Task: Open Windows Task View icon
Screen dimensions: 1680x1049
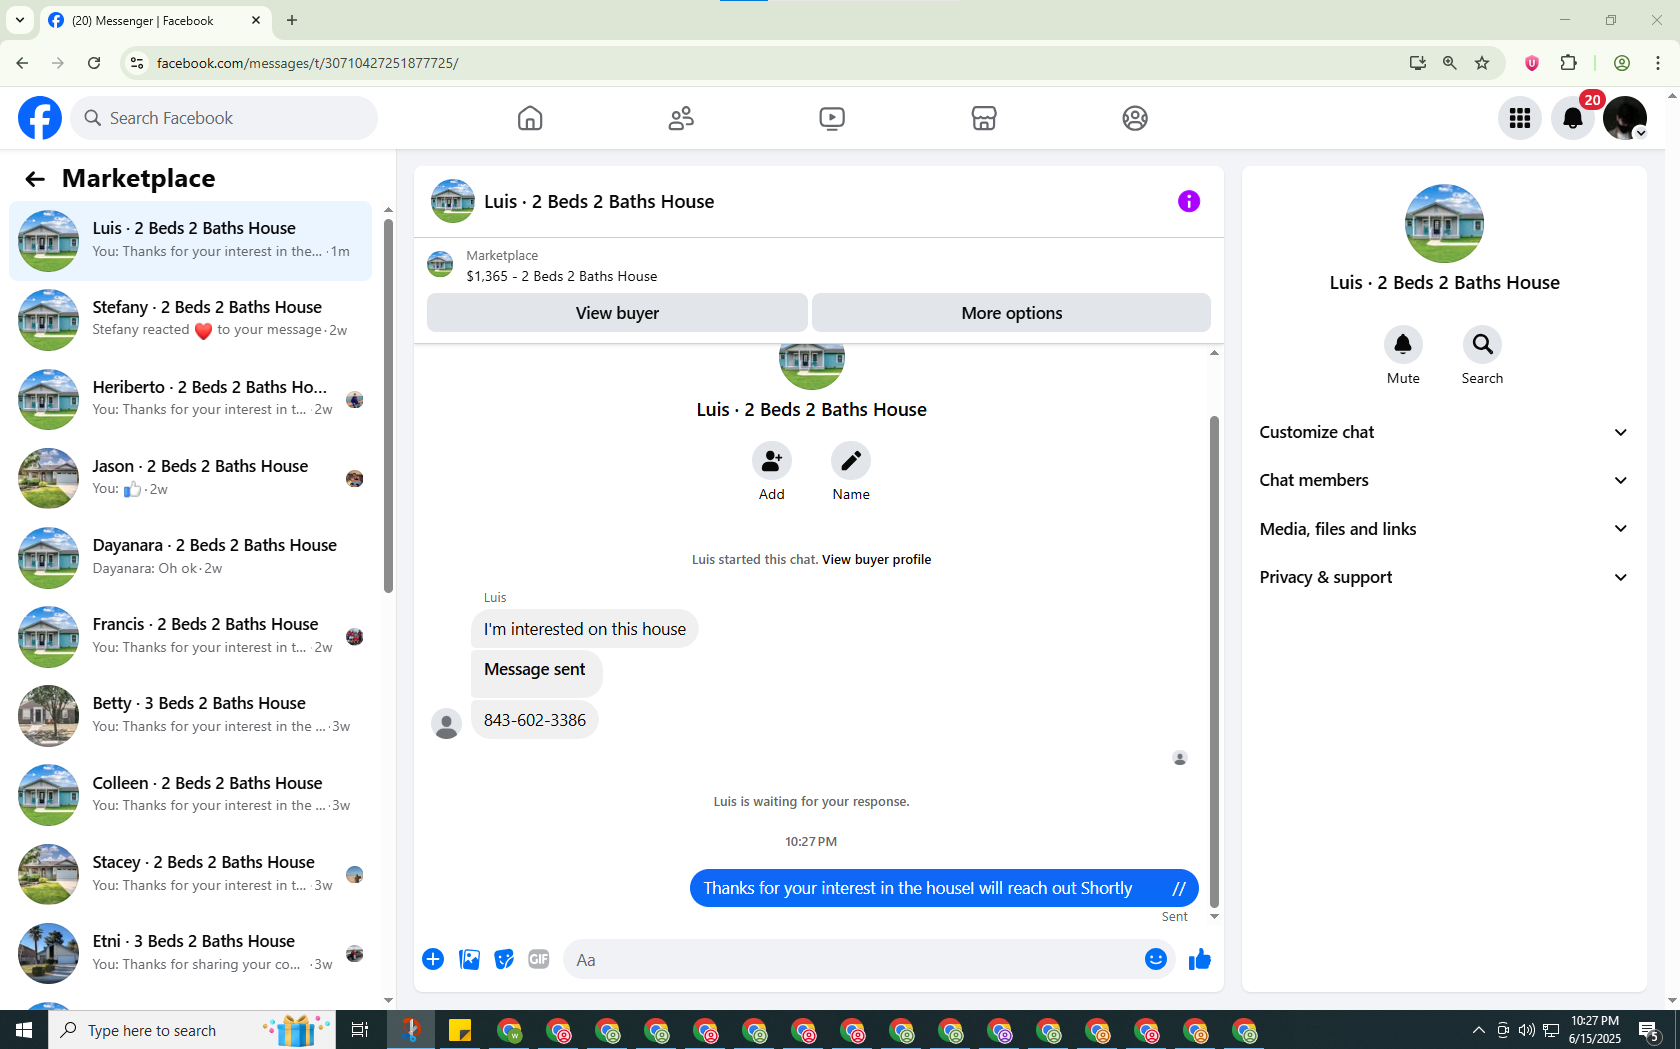Action: (360, 1030)
